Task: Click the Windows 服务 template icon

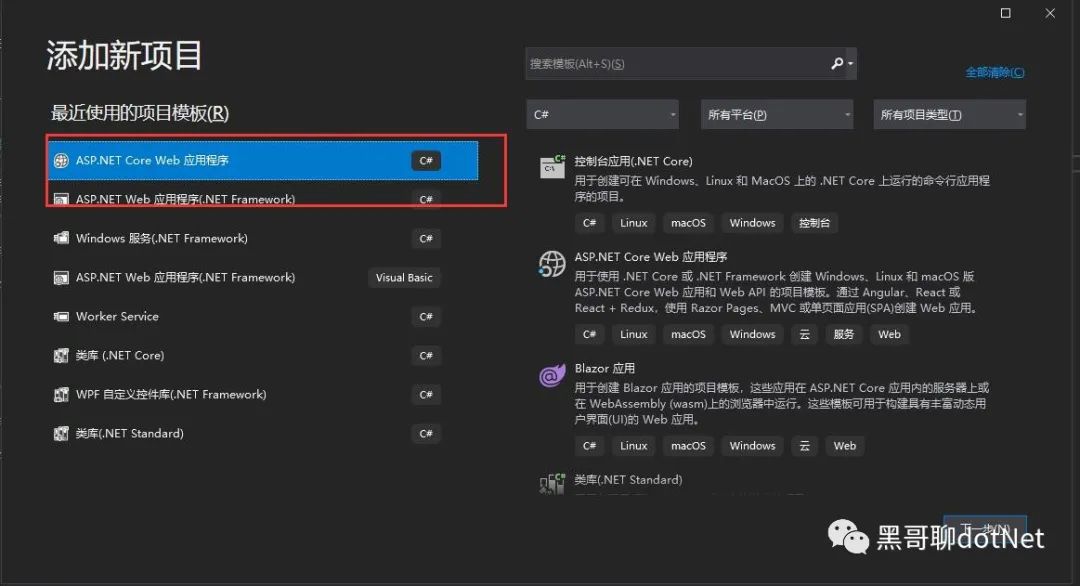Action: point(61,238)
